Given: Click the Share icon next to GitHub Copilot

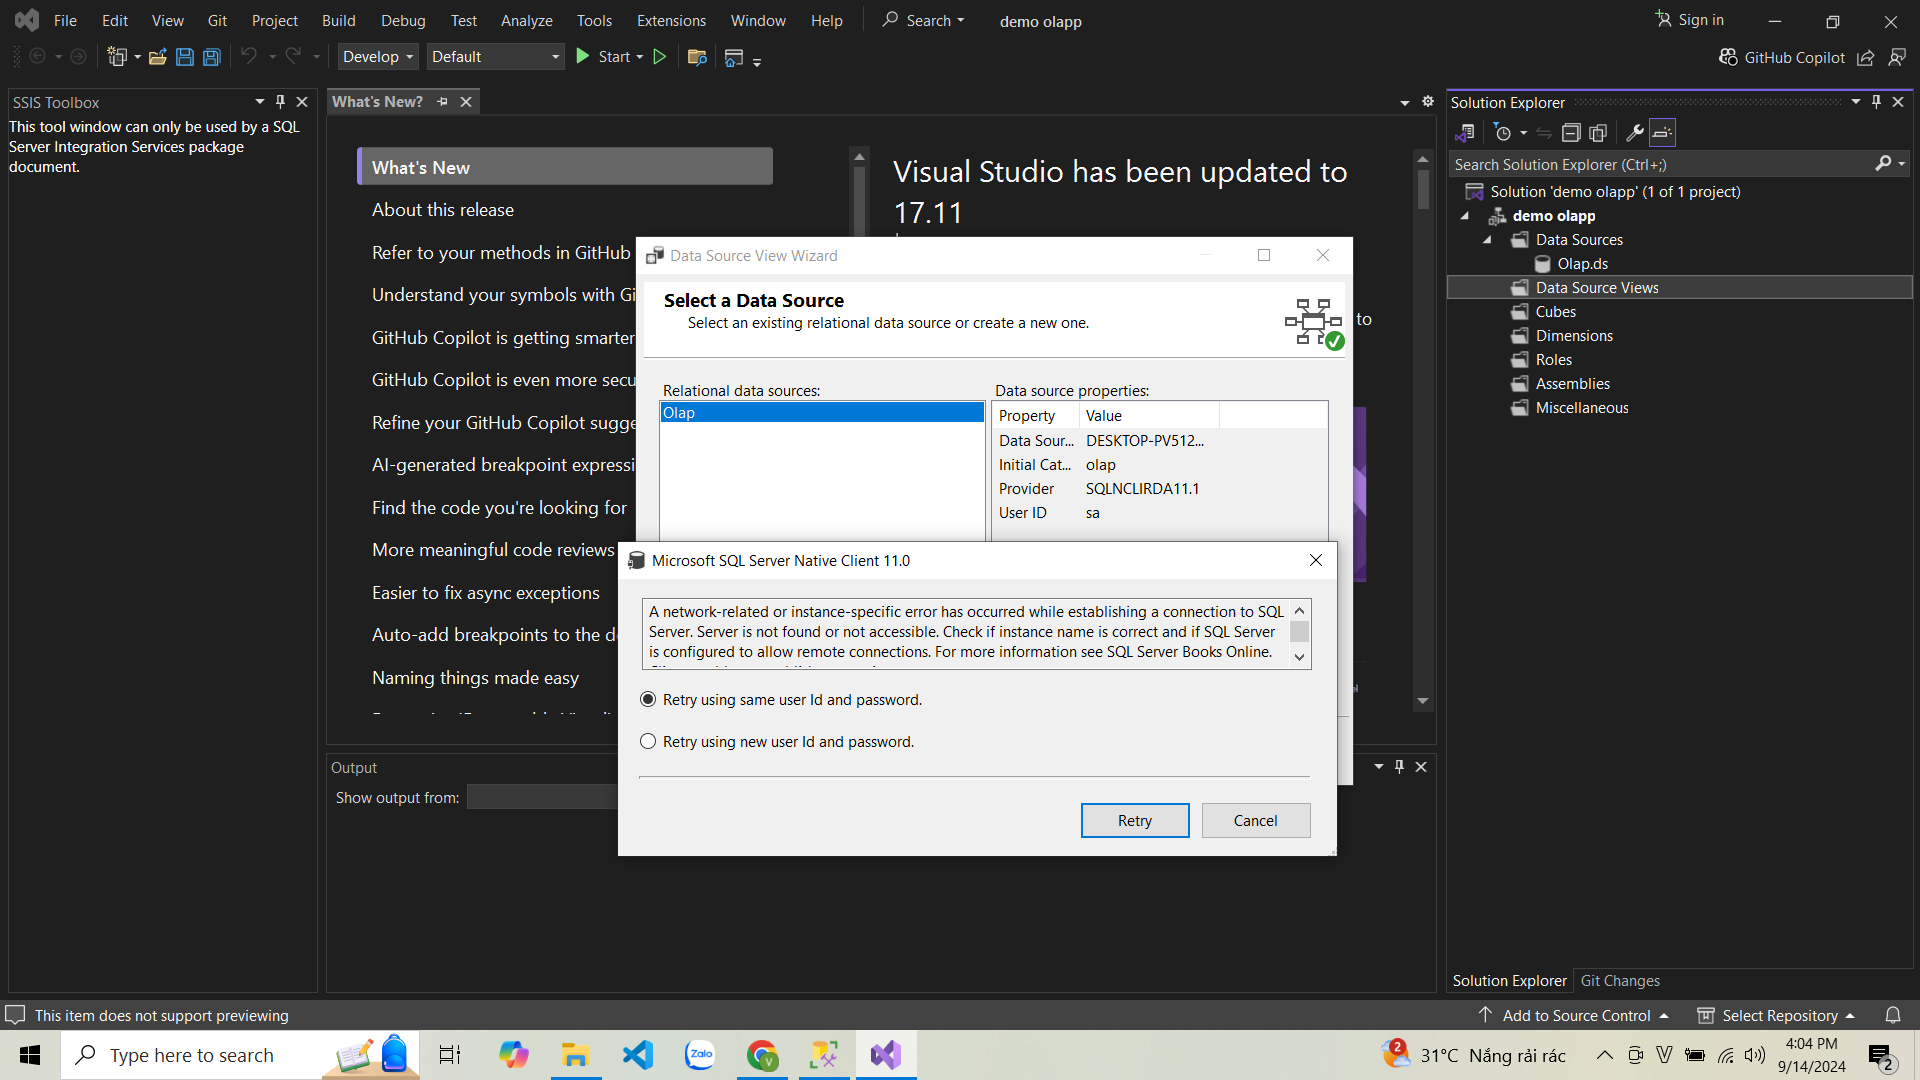Looking at the screenshot, I should [1865, 57].
